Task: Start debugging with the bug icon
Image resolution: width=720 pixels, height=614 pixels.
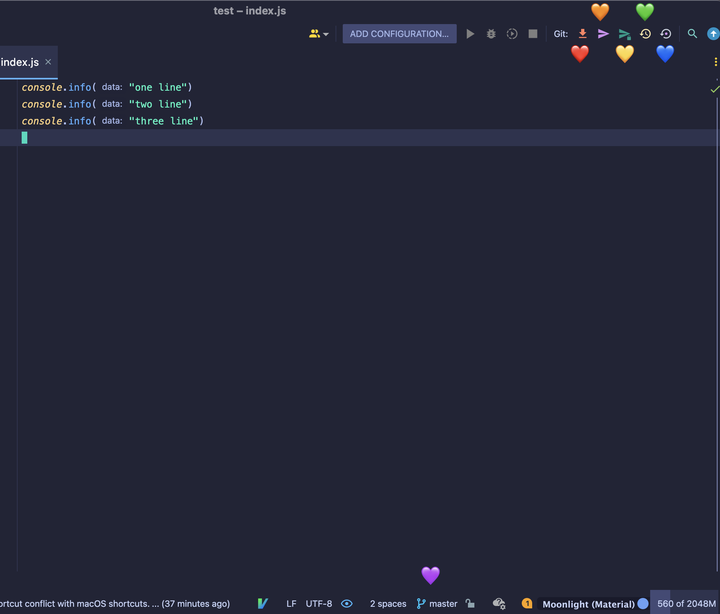Action: 491,34
